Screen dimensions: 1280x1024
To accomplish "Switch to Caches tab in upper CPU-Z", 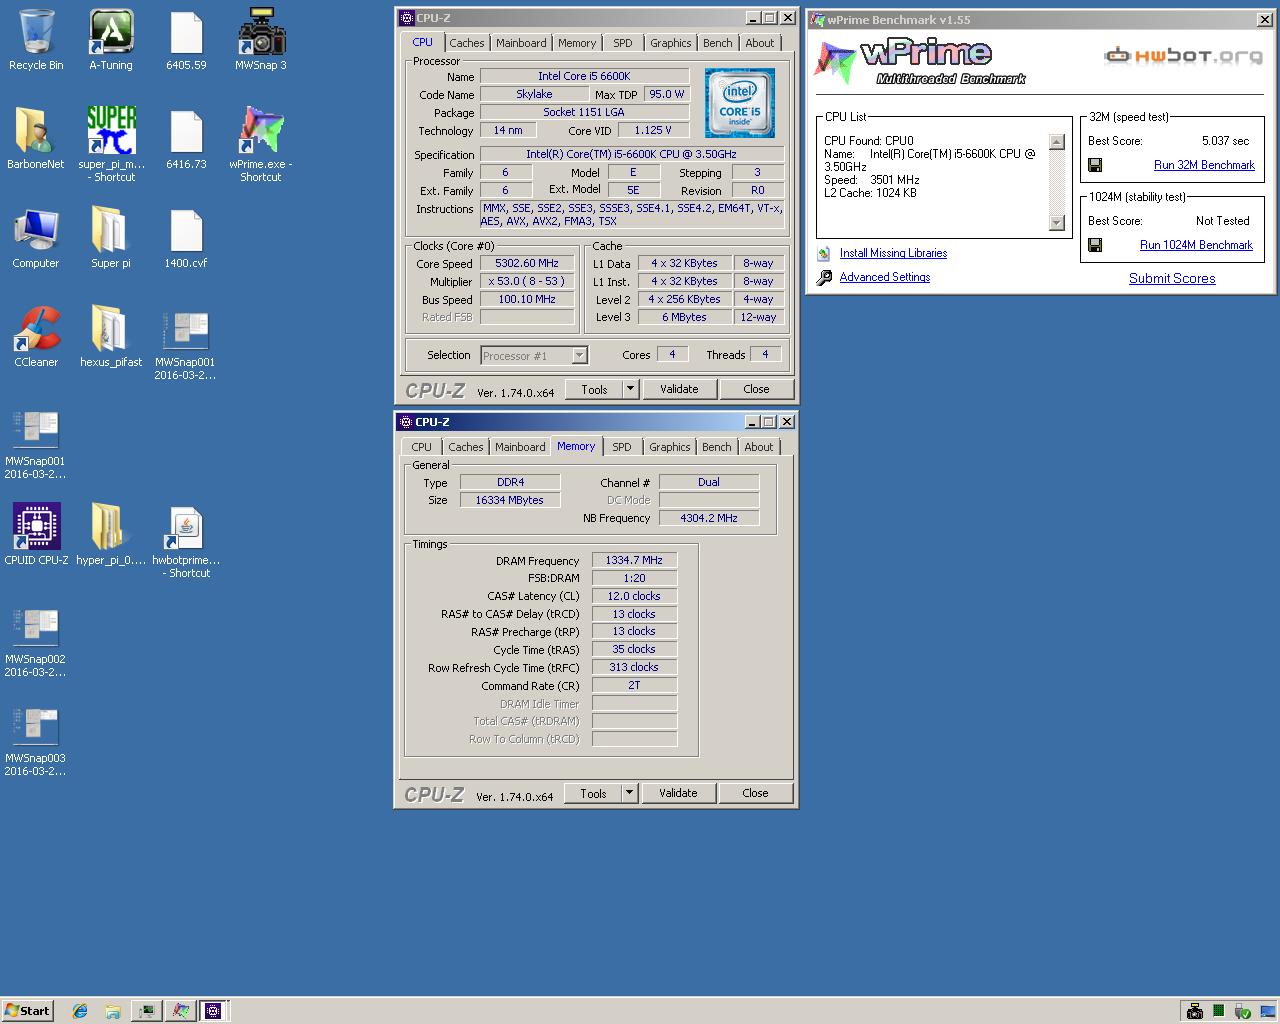I will 466,43.
